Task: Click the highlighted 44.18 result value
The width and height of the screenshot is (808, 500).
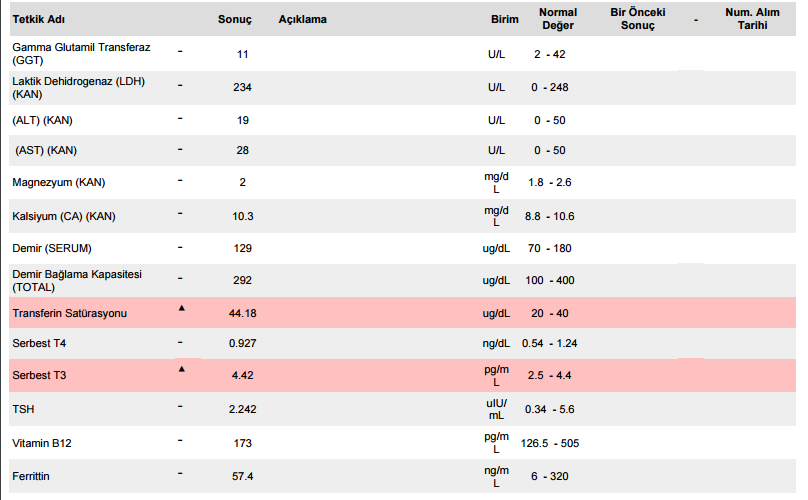Action: (242, 313)
